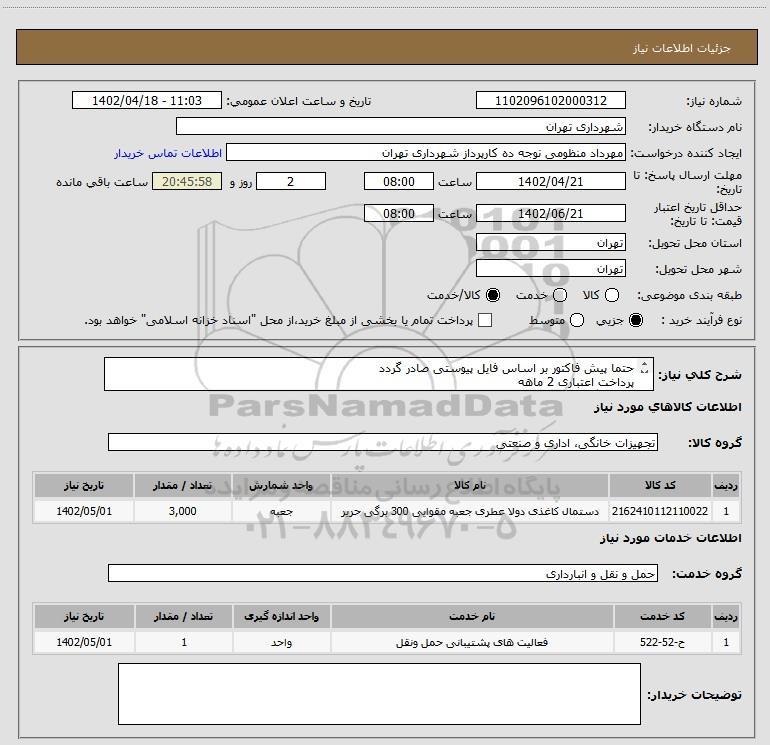
Task: Click the delivery province field تهران
Action: 550,242
